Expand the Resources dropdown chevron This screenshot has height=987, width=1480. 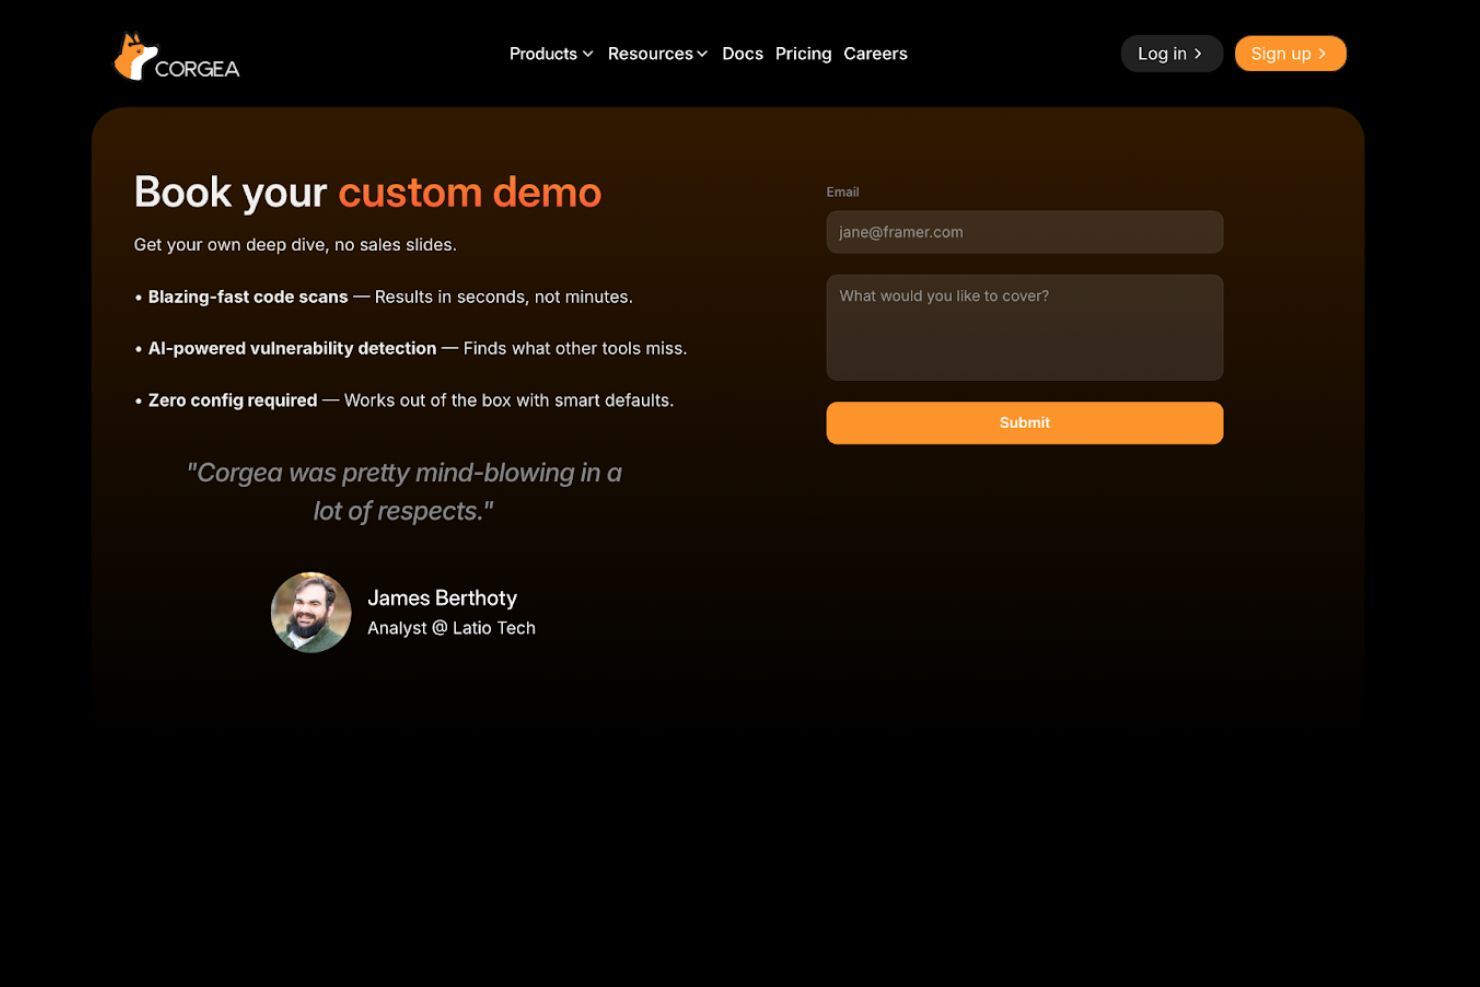pyautogui.click(x=701, y=54)
